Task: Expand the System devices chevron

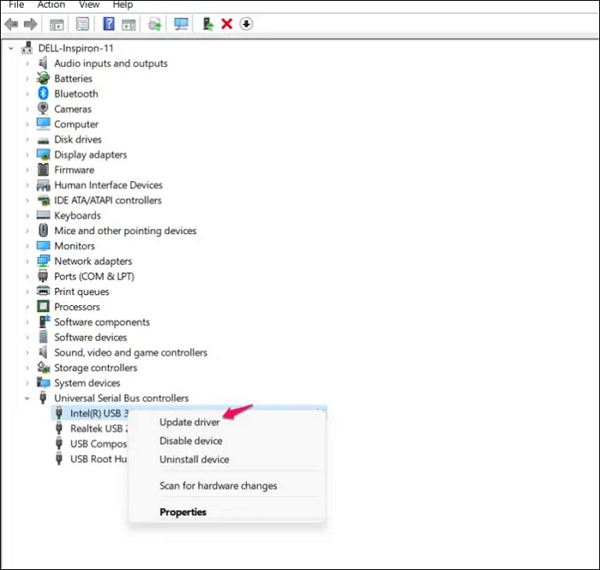Action: tap(27, 383)
